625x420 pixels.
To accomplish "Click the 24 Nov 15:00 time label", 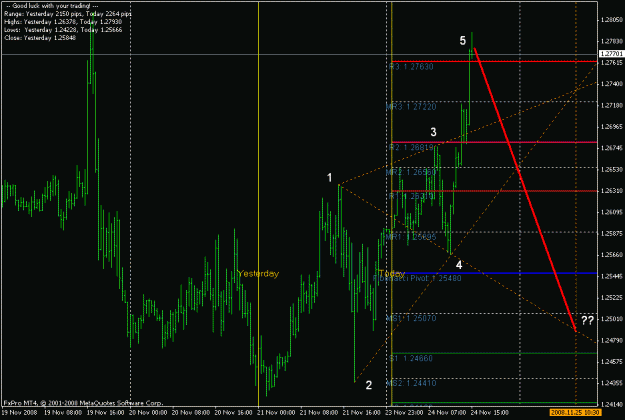I will 490,412.
